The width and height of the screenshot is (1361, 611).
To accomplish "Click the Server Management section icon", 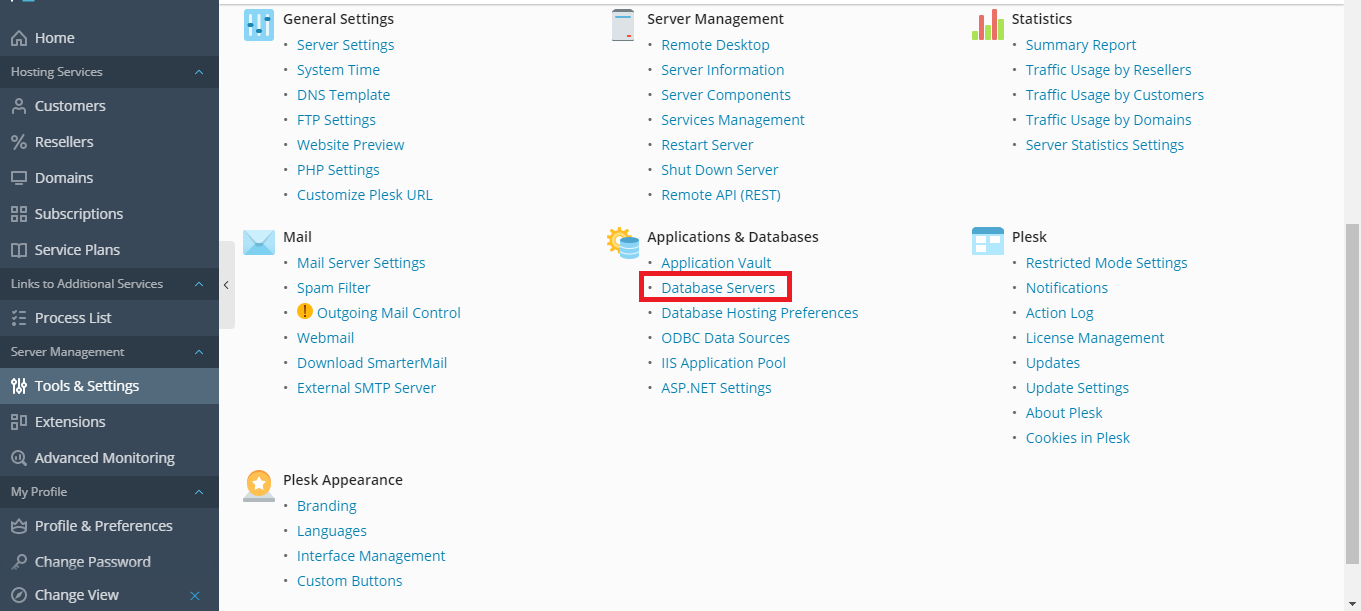I will (x=623, y=26).
